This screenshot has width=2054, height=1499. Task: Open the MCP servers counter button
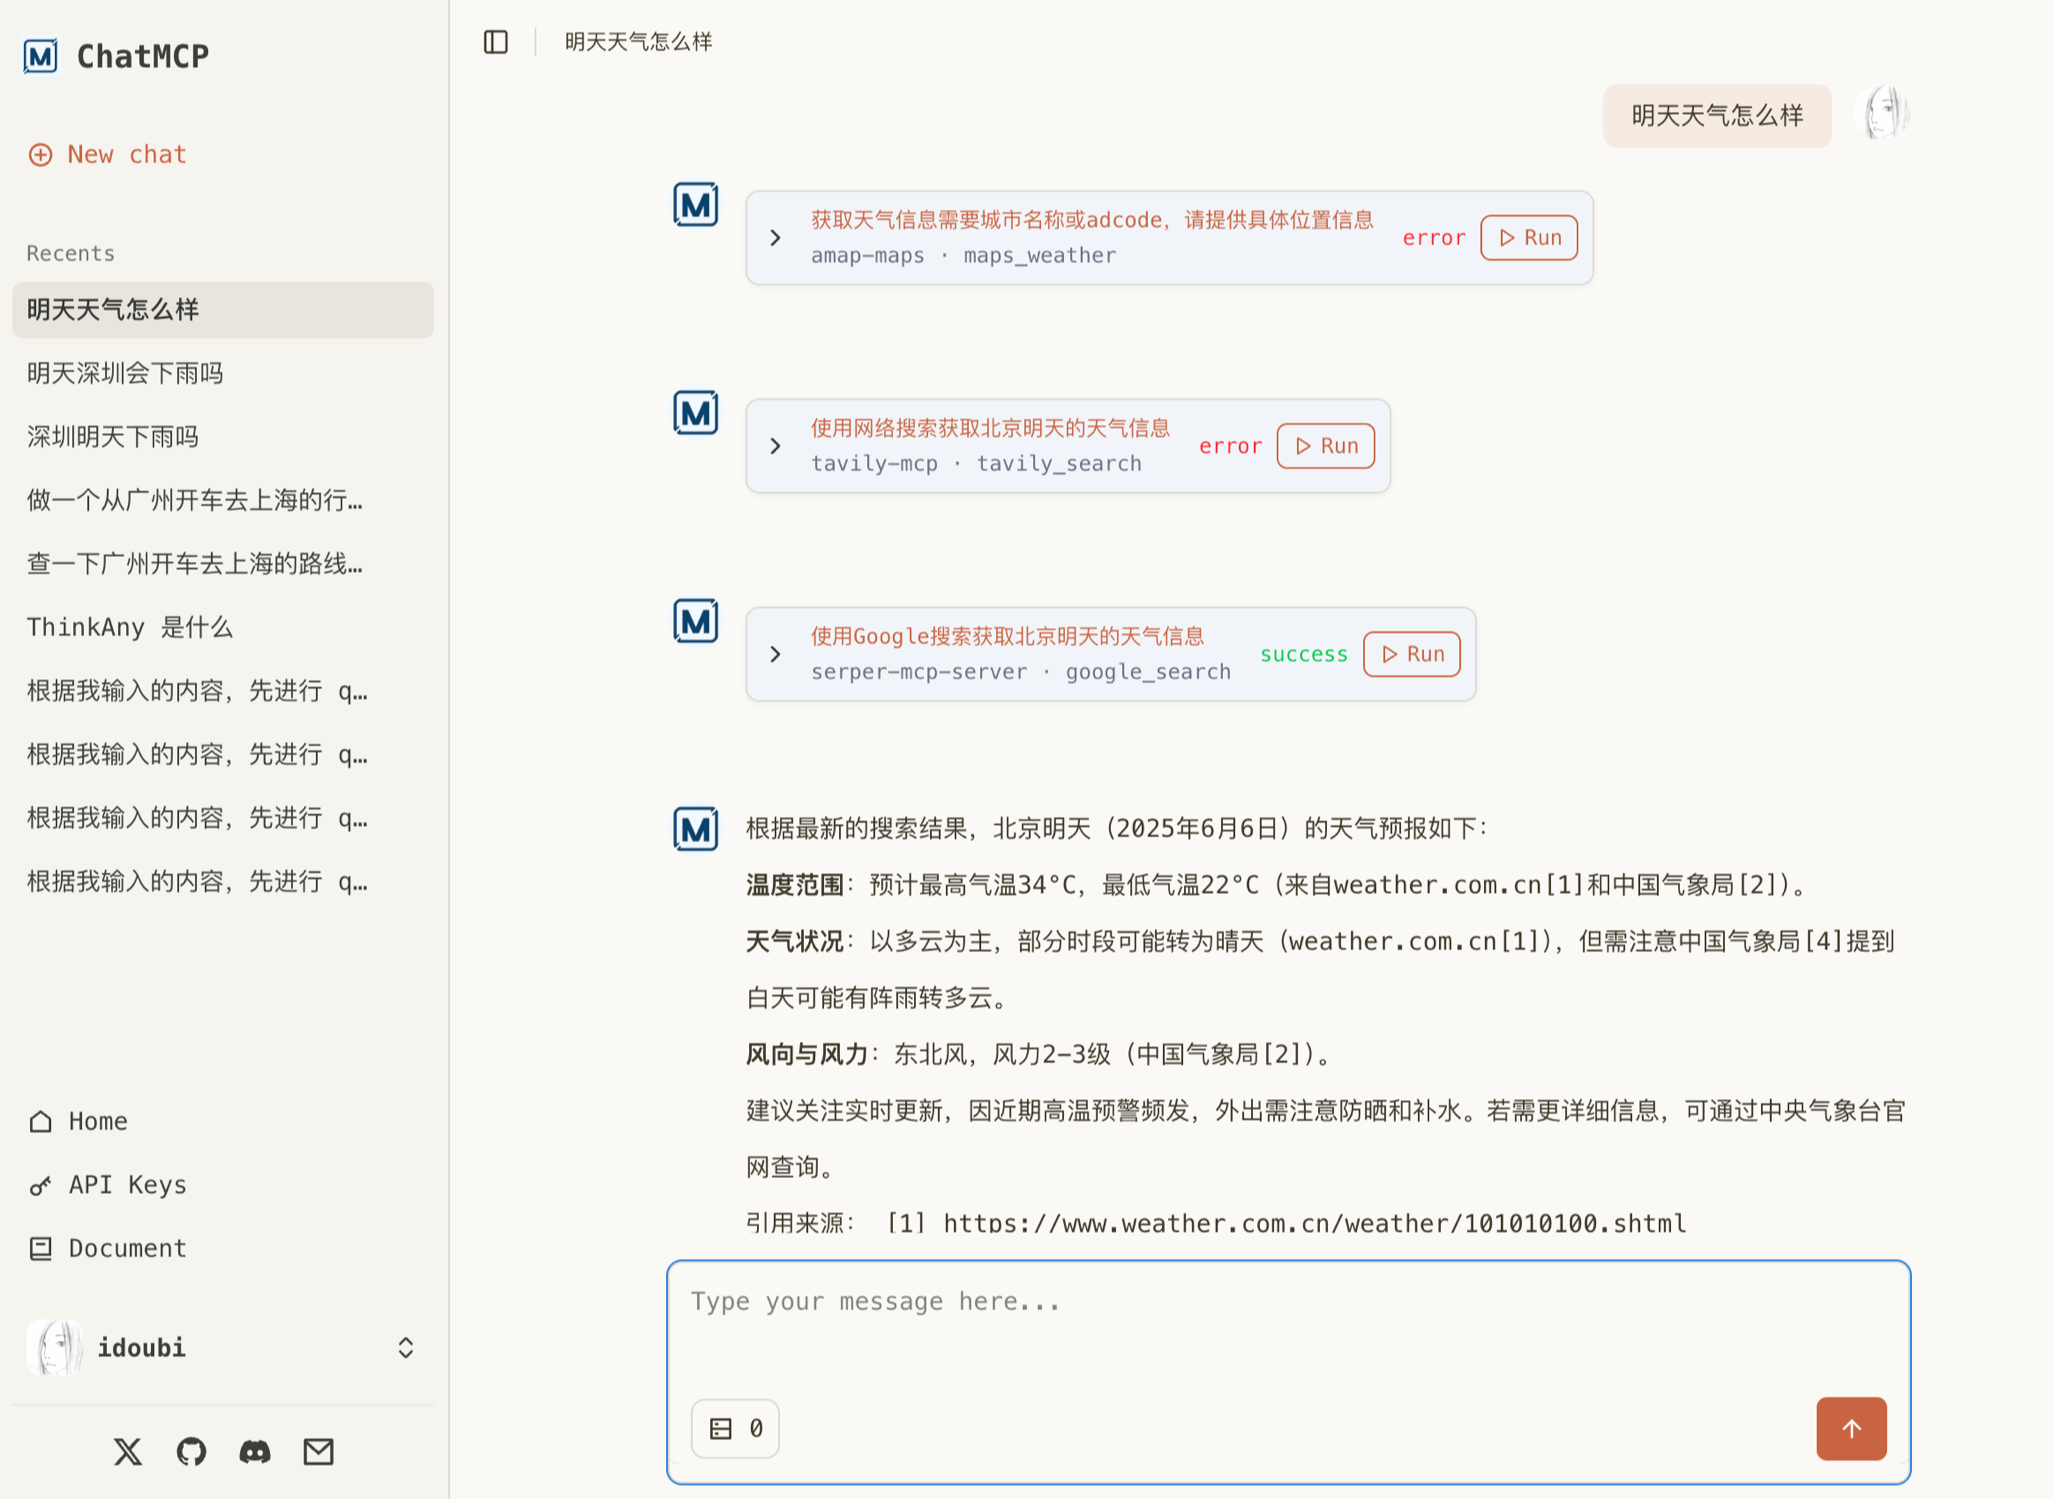pyautogui.click(x=735, y=1428)
